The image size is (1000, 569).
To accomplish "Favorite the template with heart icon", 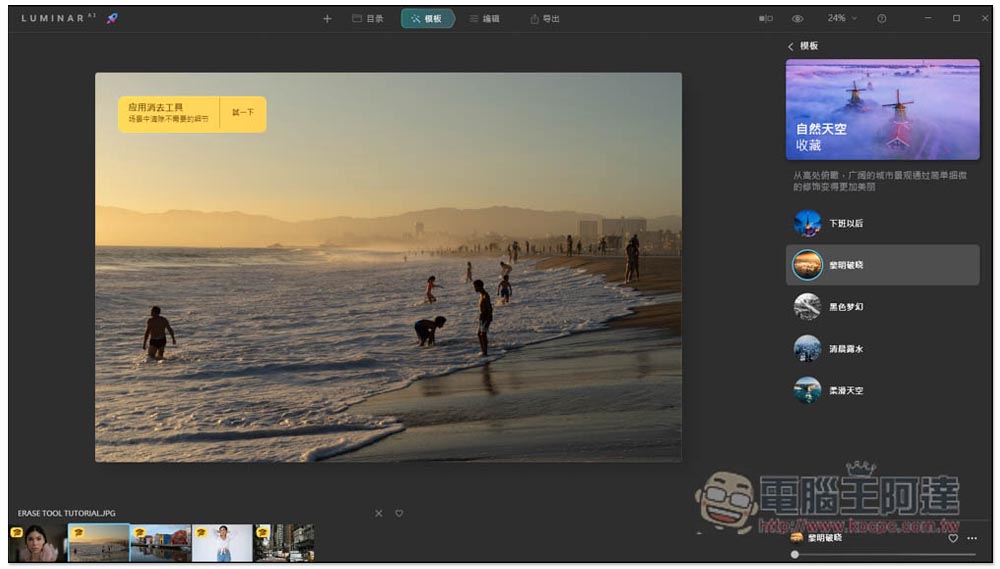I will (953, 538).
